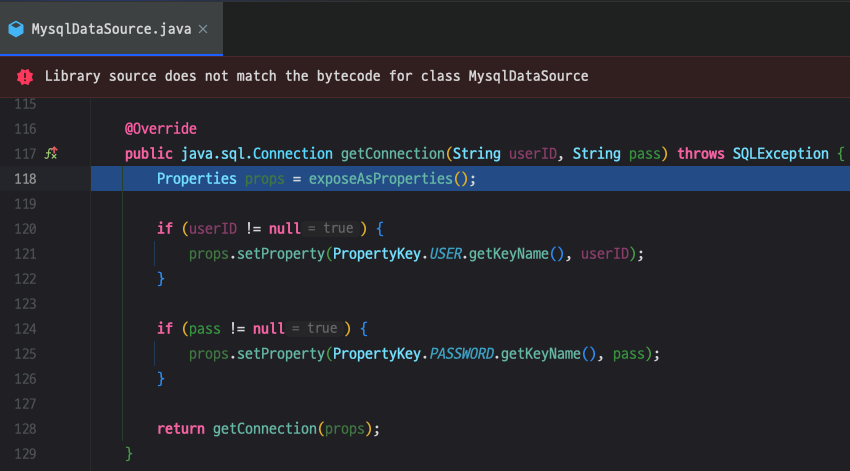Click the banner text 'Library source does not match the bytecode'
Image resolution: width=850 pixels, height=471 pixels.
(x=212, y=76)
